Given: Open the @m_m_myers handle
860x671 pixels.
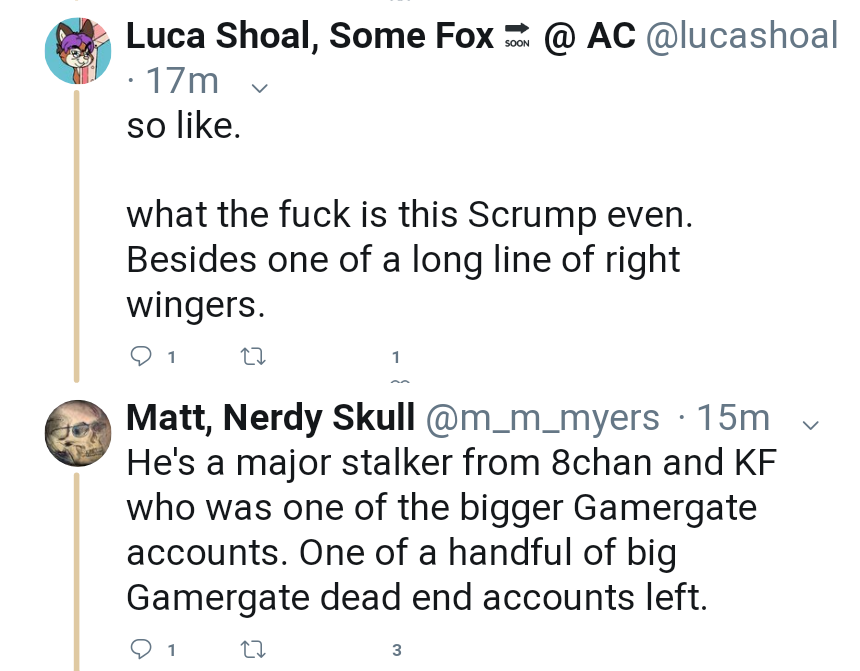Looking at the screenshot, I should (x=542, y=418).
